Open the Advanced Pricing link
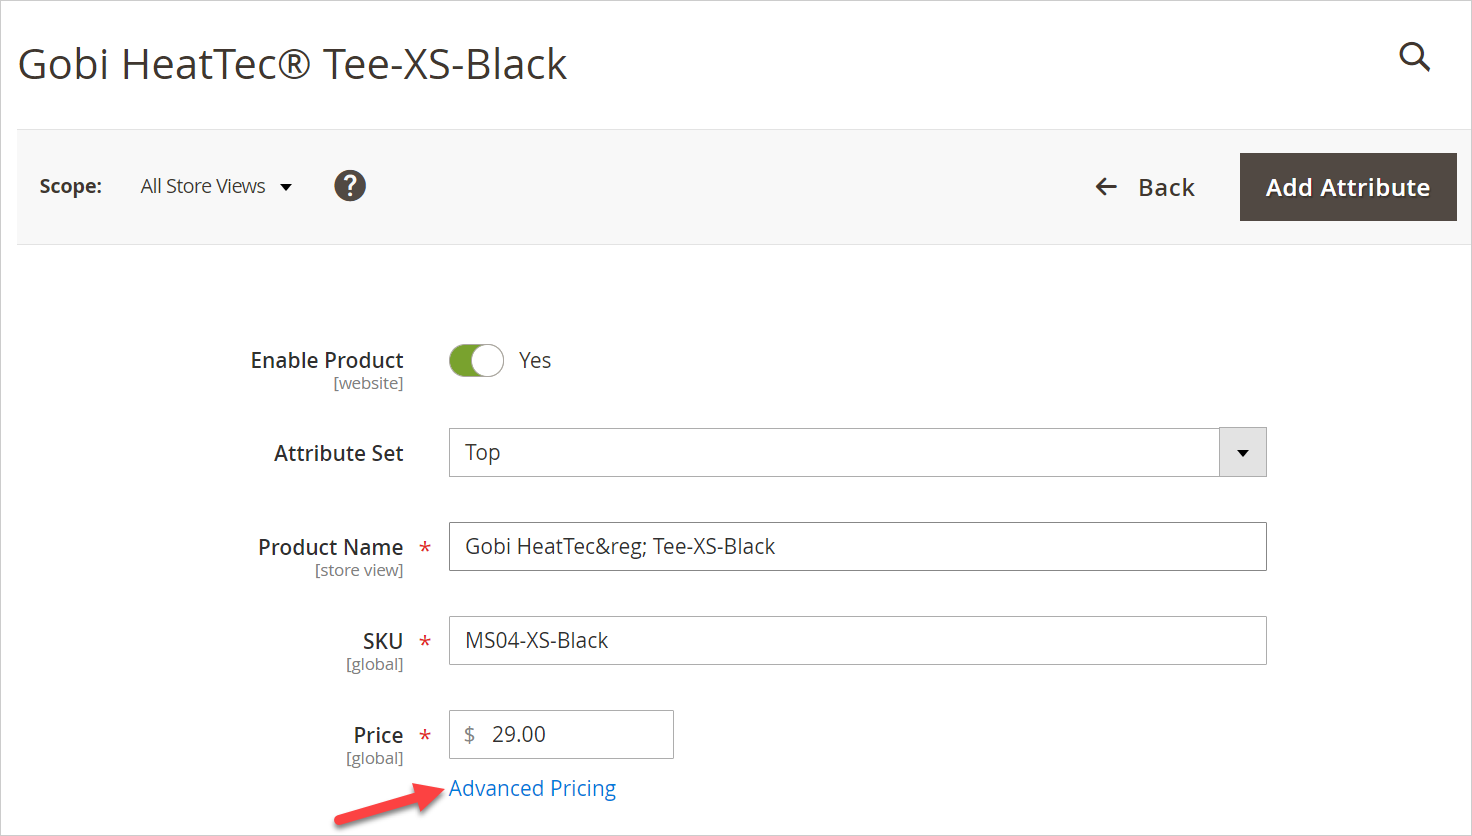Viewport: 1472px width, 836px height. (x=532, y=788)
